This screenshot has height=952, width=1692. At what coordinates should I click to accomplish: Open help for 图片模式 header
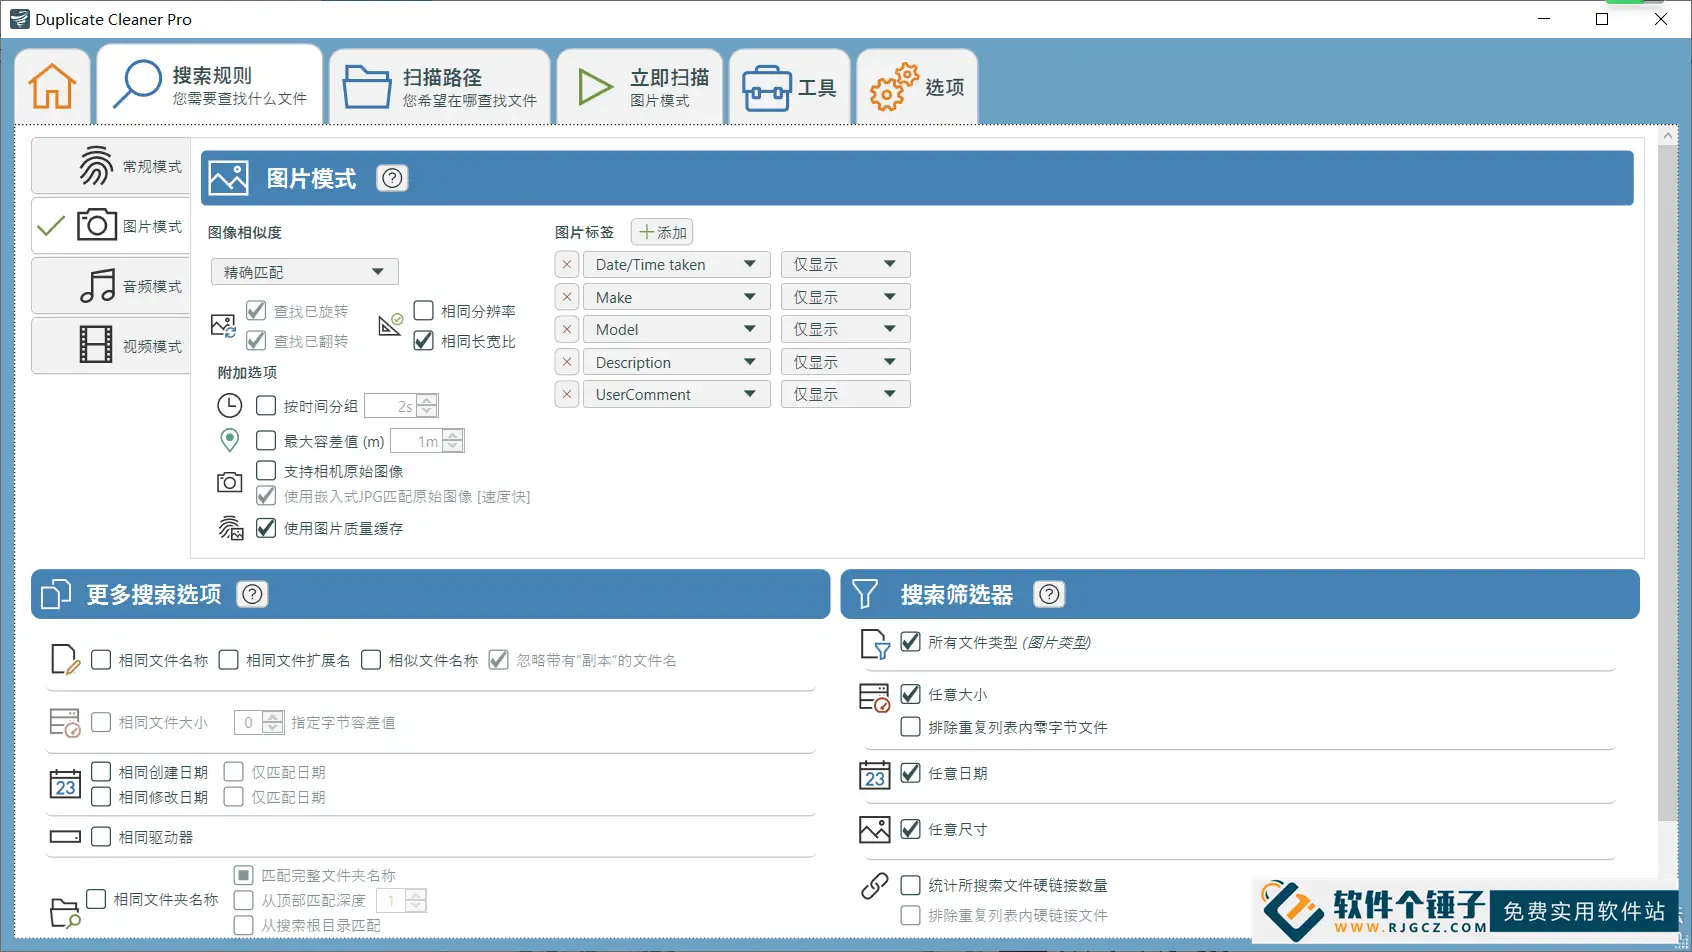tap(393, 178)
